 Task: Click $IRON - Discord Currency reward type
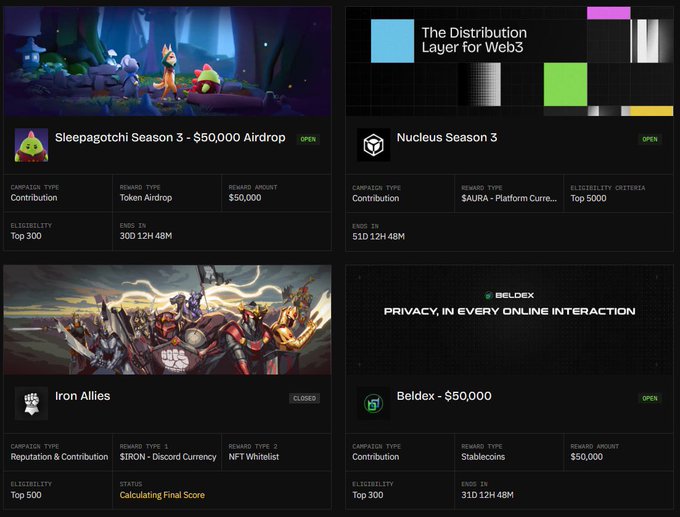pos(168,457)
